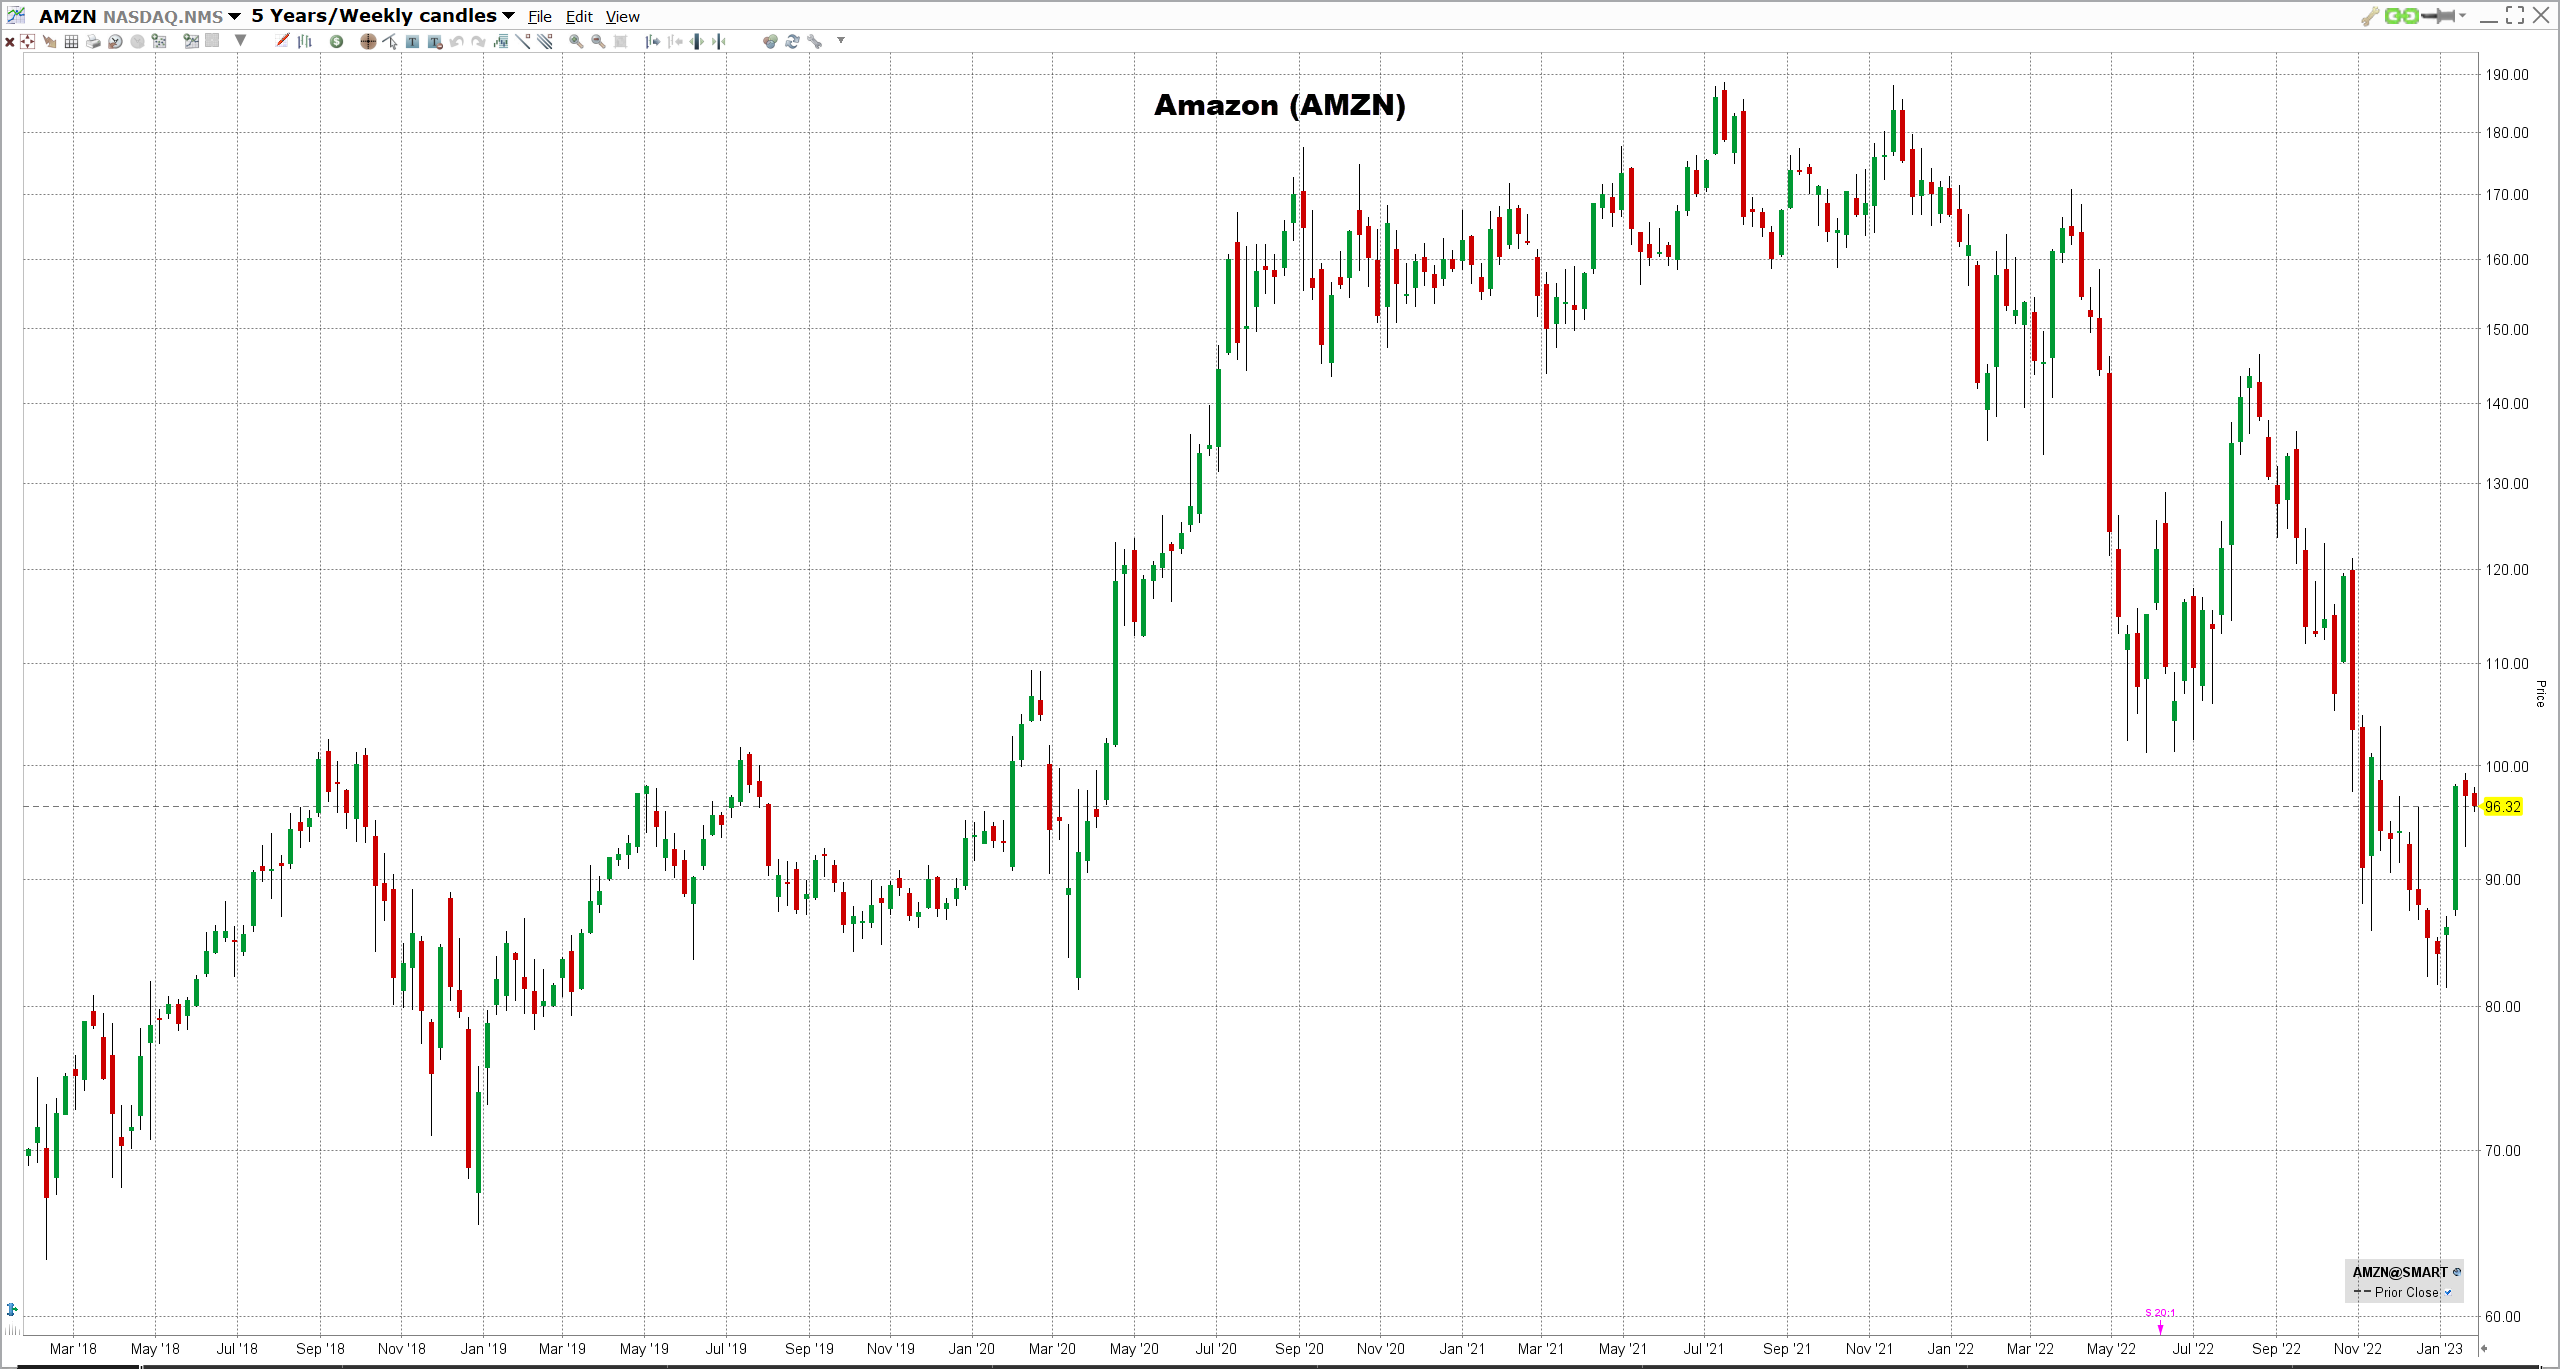
Task: Click the Amazon (AMZN) chart title text
Action: pyautogui.click(x=1279, y=105)
